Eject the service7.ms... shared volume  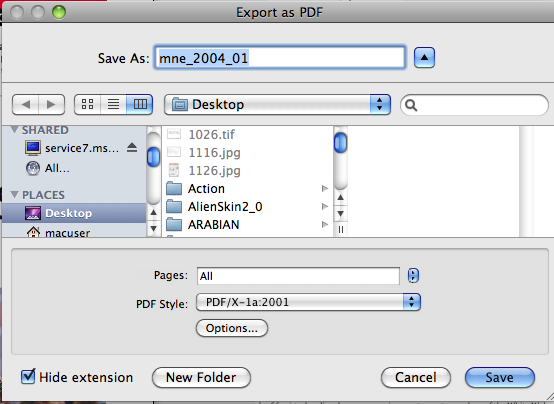[132, 147]
